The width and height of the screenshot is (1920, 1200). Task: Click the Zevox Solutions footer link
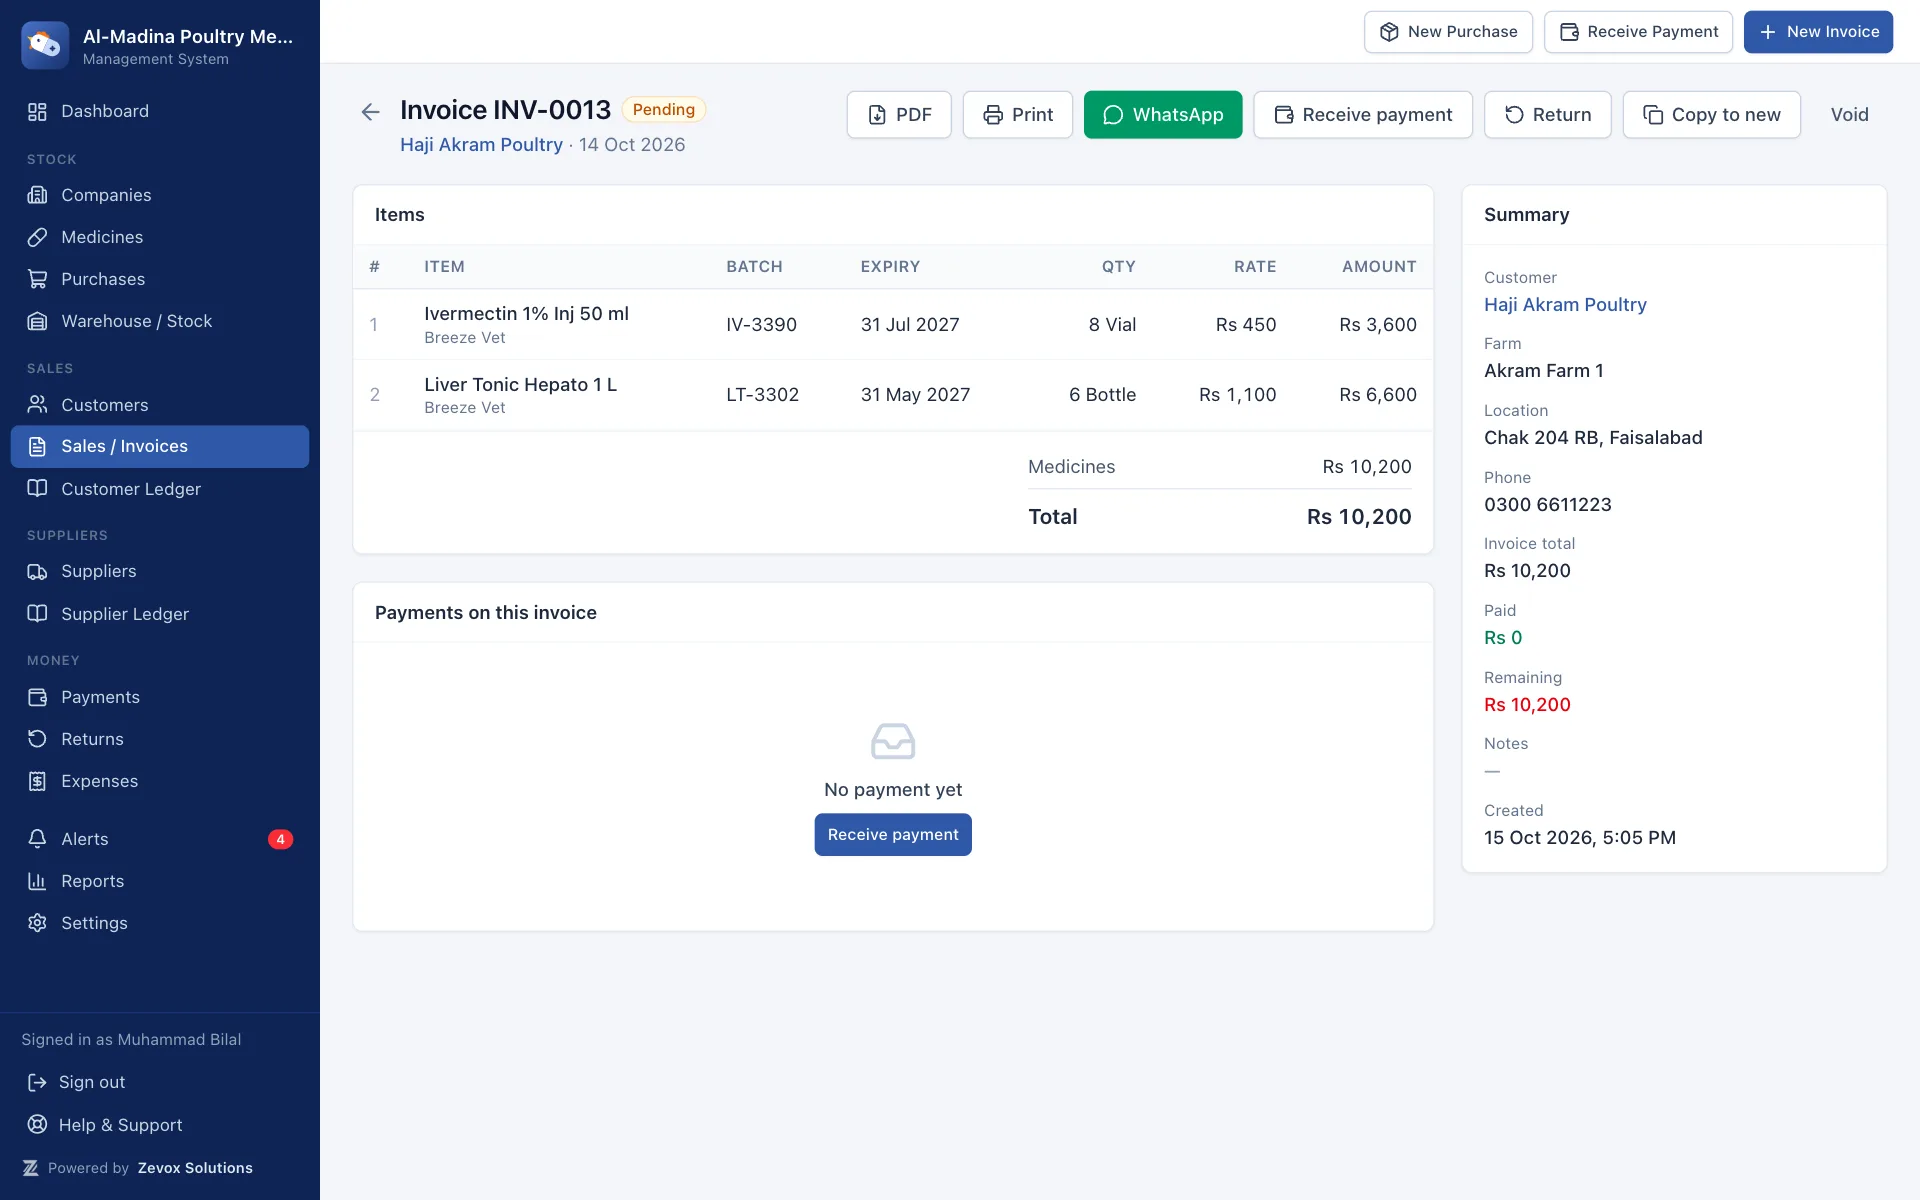point(195,1168)
